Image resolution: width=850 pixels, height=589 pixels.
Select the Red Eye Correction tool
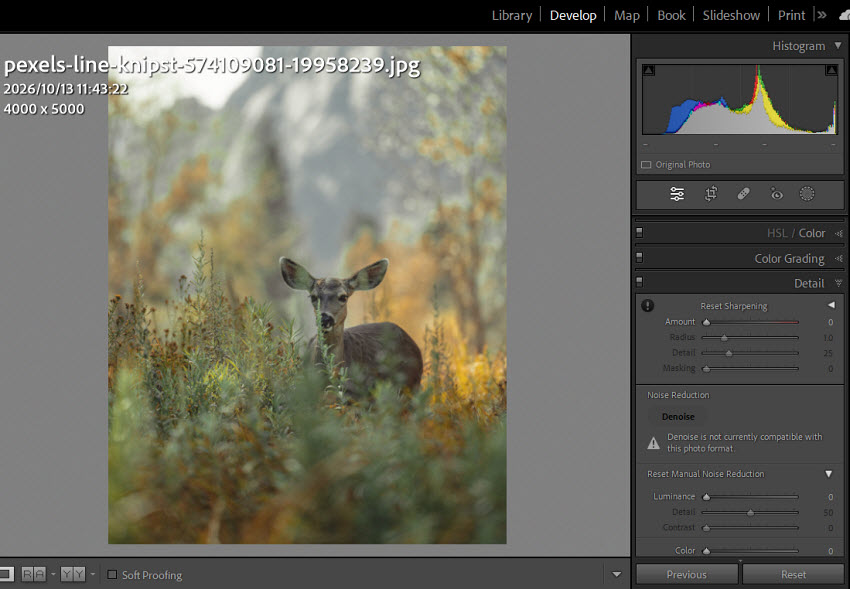tap(776, 194)
